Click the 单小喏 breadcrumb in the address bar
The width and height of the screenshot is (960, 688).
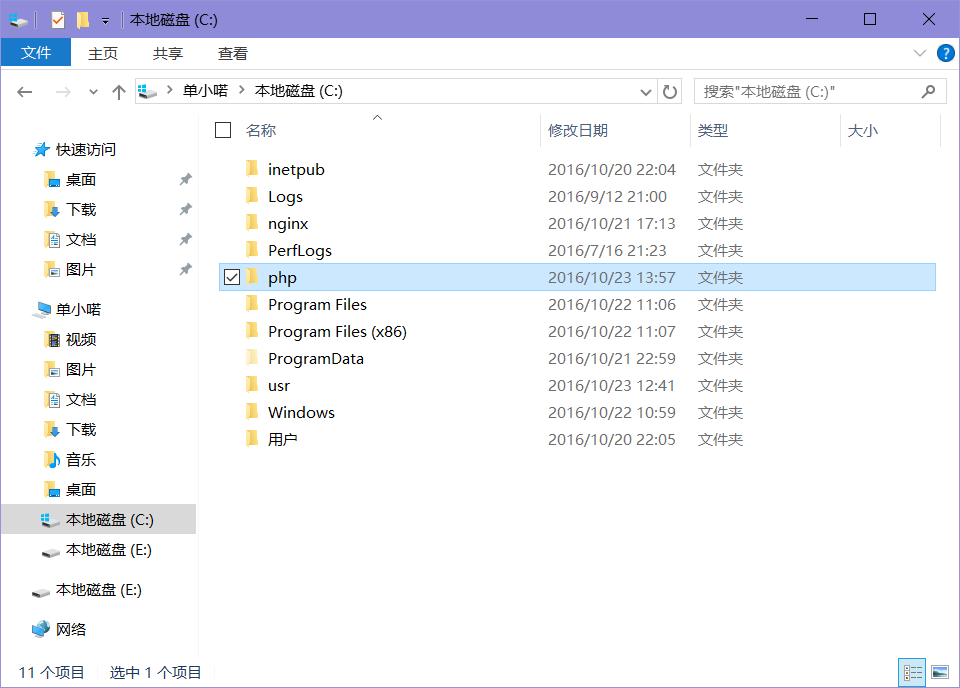pos(205,91)
